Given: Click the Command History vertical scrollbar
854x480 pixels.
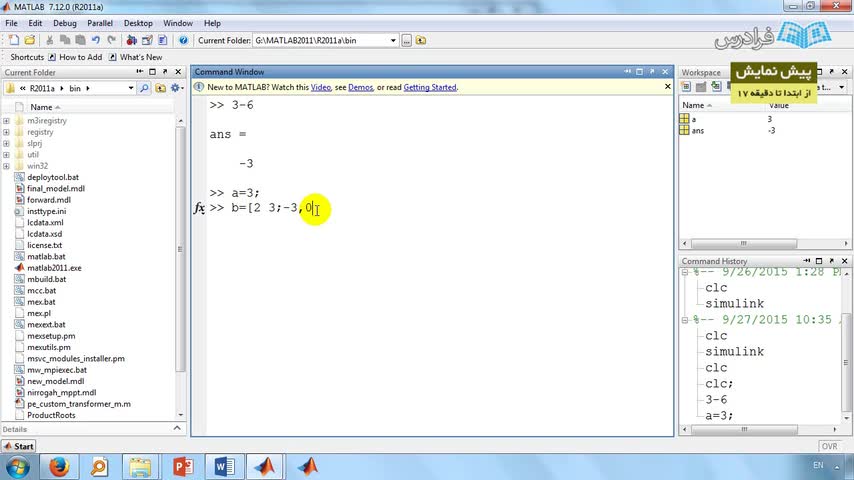Looking at the screenshot, I should pyautogui.click(x=846, y=362).
